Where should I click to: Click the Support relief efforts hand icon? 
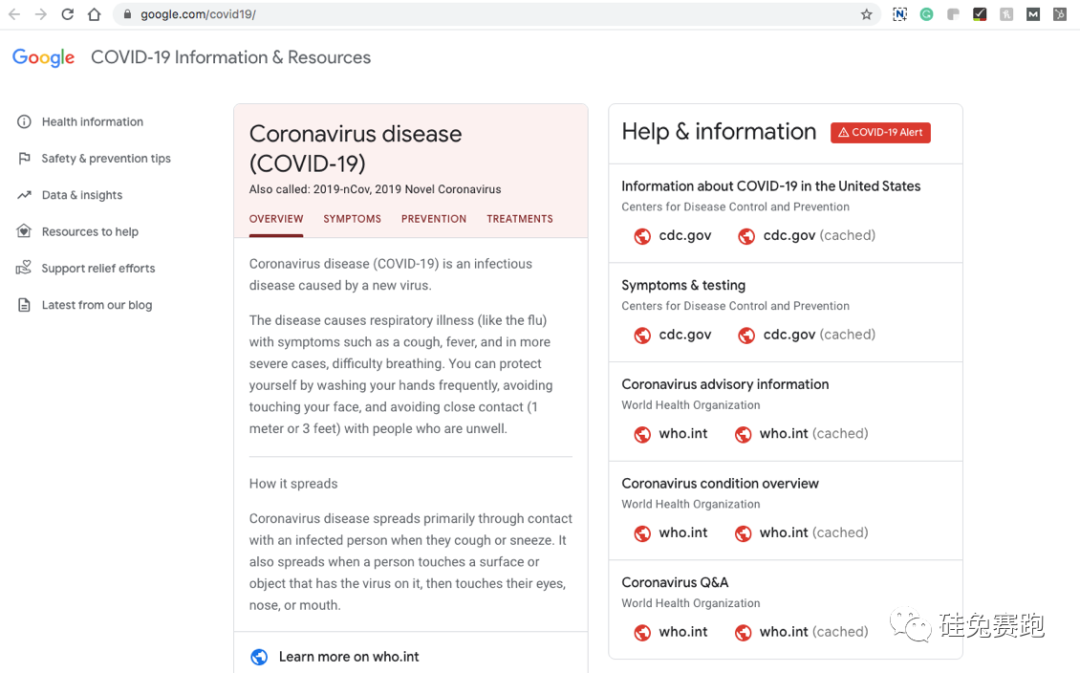pyautogui.click(x=24, y=268)
